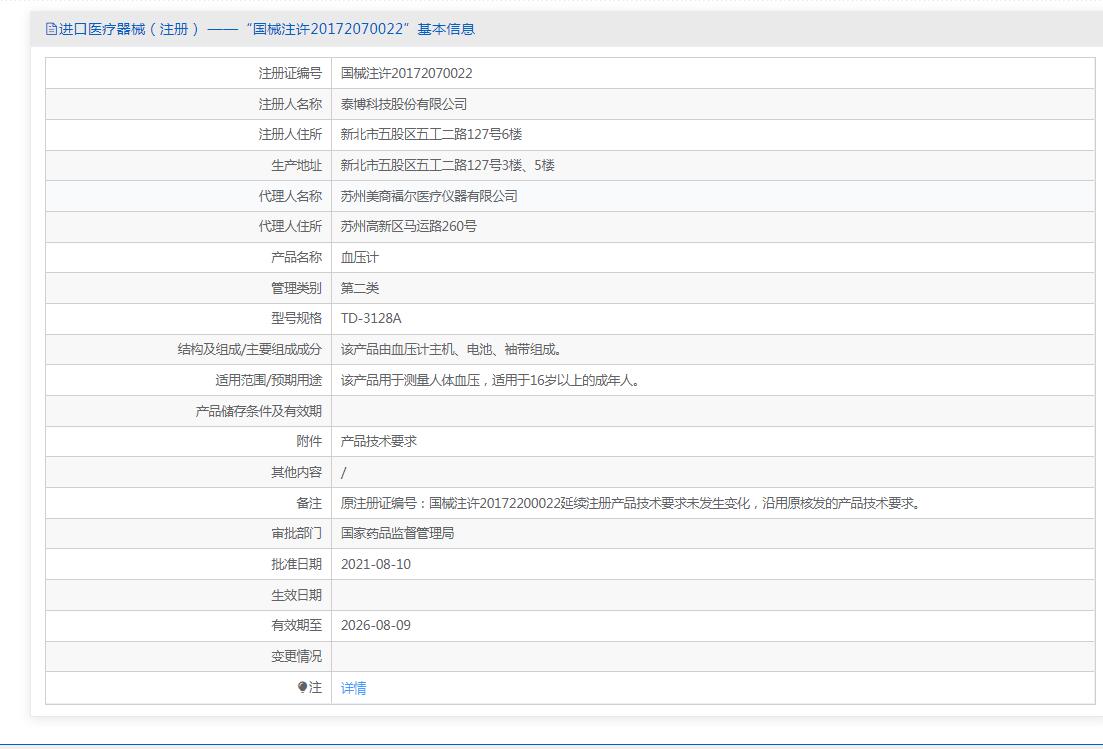
Task: Click attachment value 产品技术要求
Action: (x=378, y=442)
